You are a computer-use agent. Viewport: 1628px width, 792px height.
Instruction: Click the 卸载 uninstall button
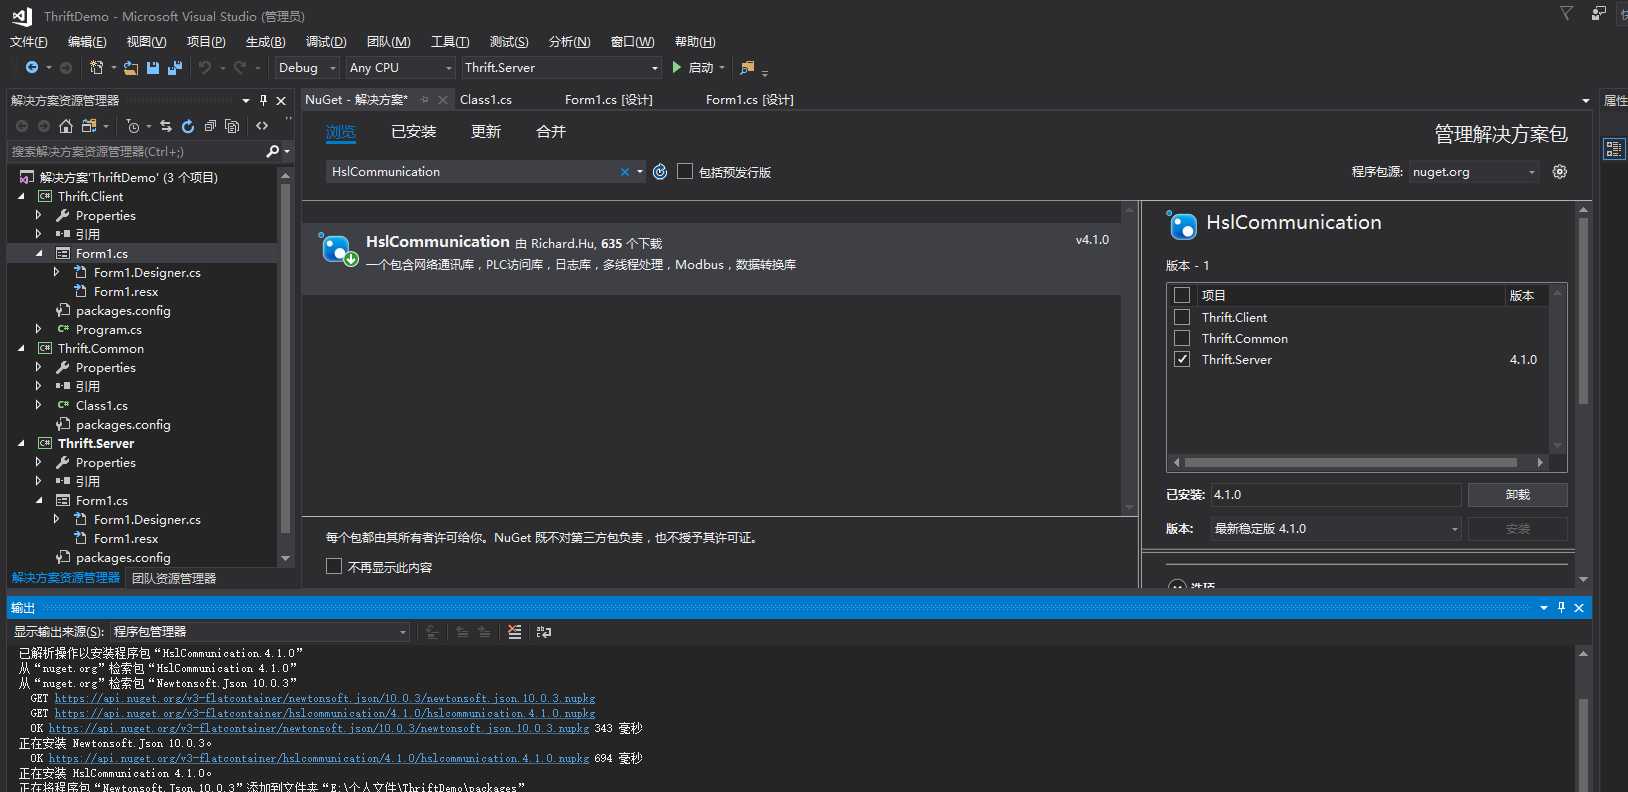(1517, 495)
